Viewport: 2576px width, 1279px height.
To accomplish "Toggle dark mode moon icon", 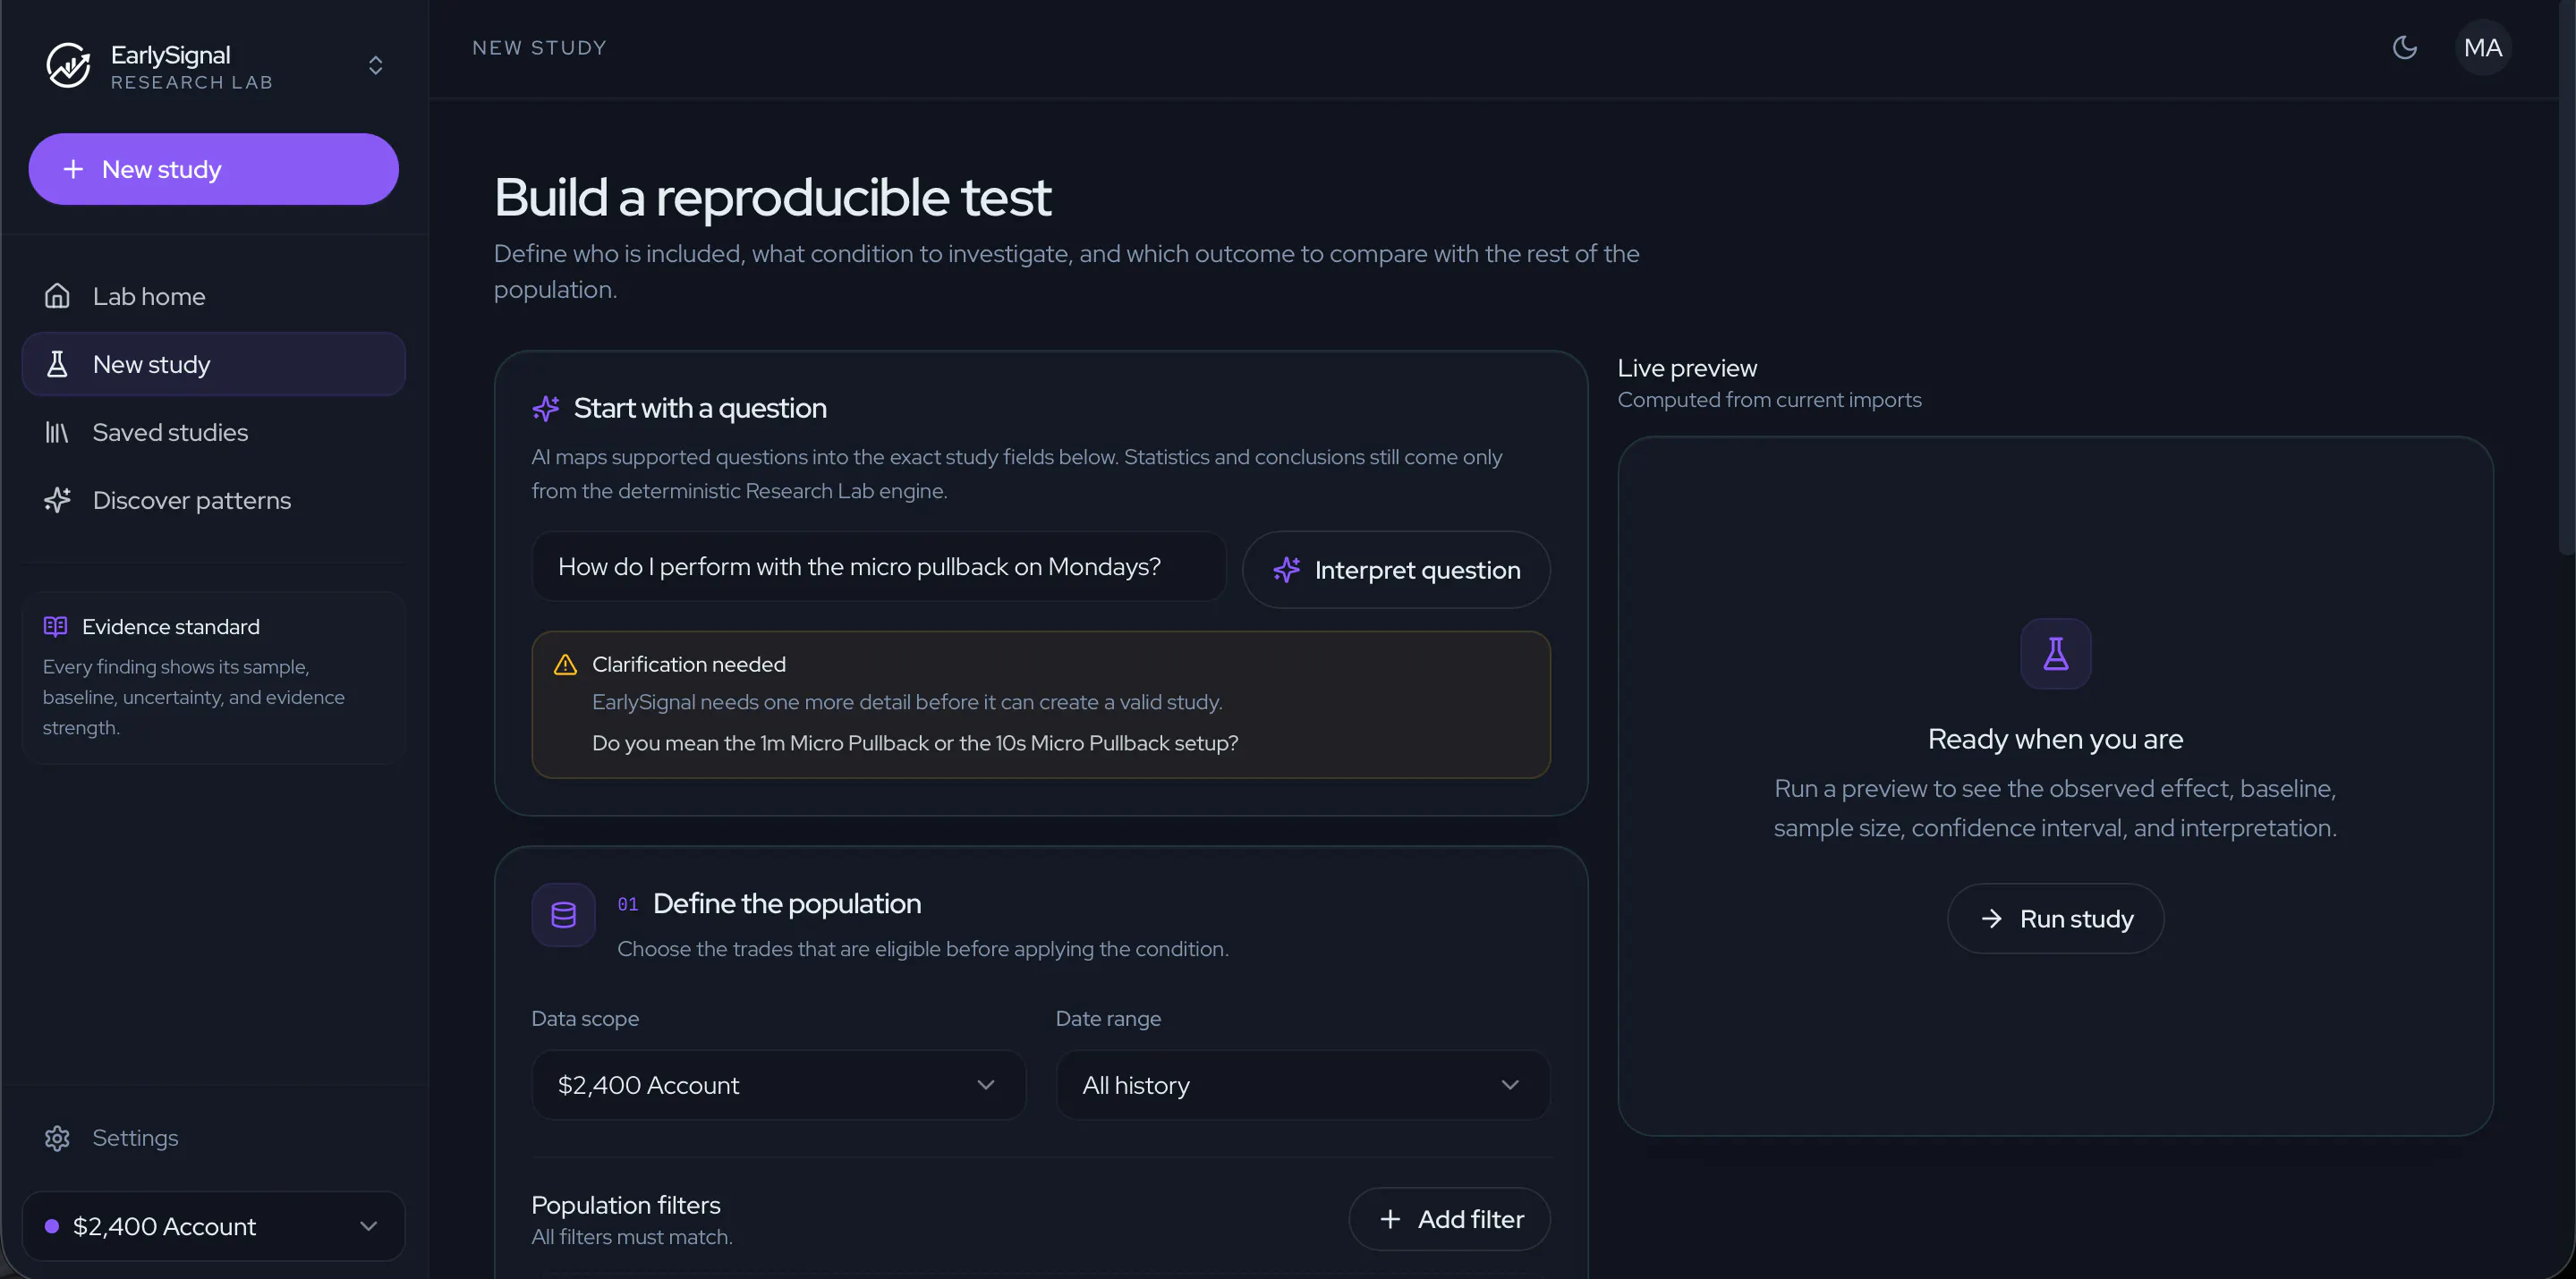I will click(2404, 47).
